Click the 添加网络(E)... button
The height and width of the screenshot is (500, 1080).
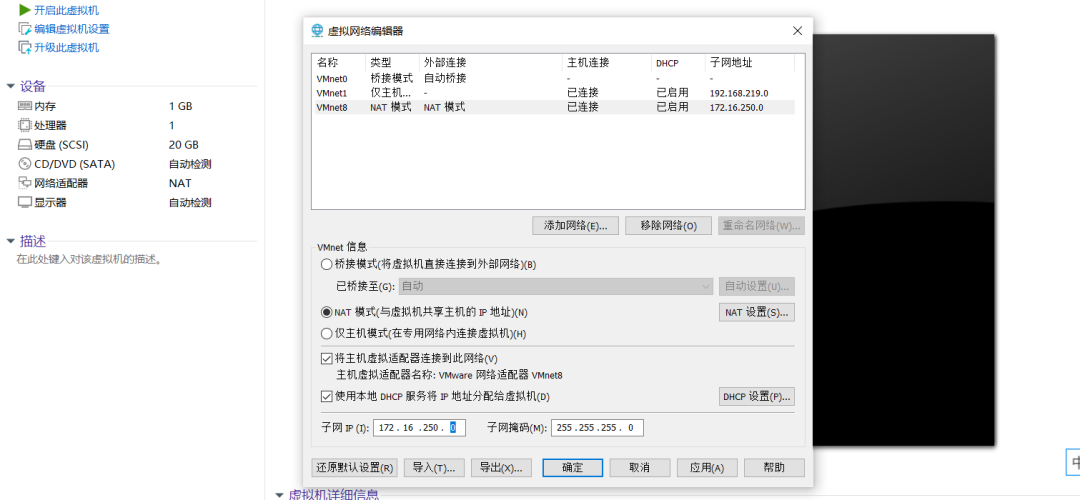(x=575, y=226)
